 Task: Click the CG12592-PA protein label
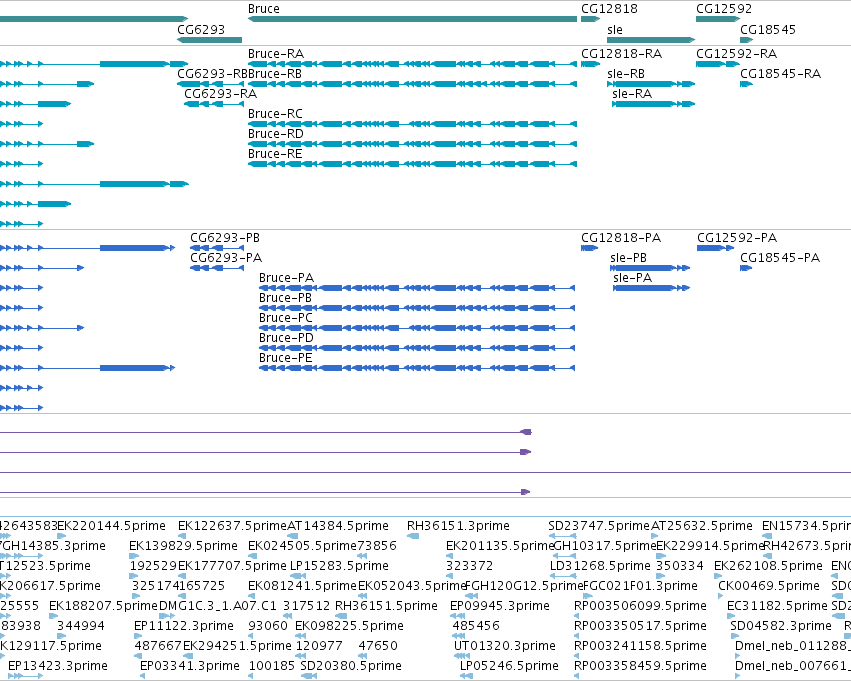point(737,238)
